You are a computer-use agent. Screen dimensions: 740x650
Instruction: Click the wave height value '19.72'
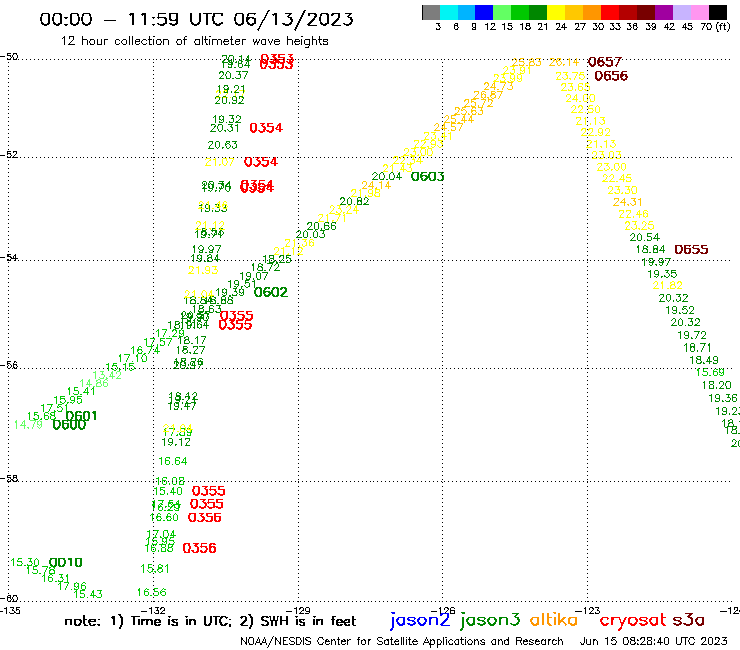(x=692, y=335)
